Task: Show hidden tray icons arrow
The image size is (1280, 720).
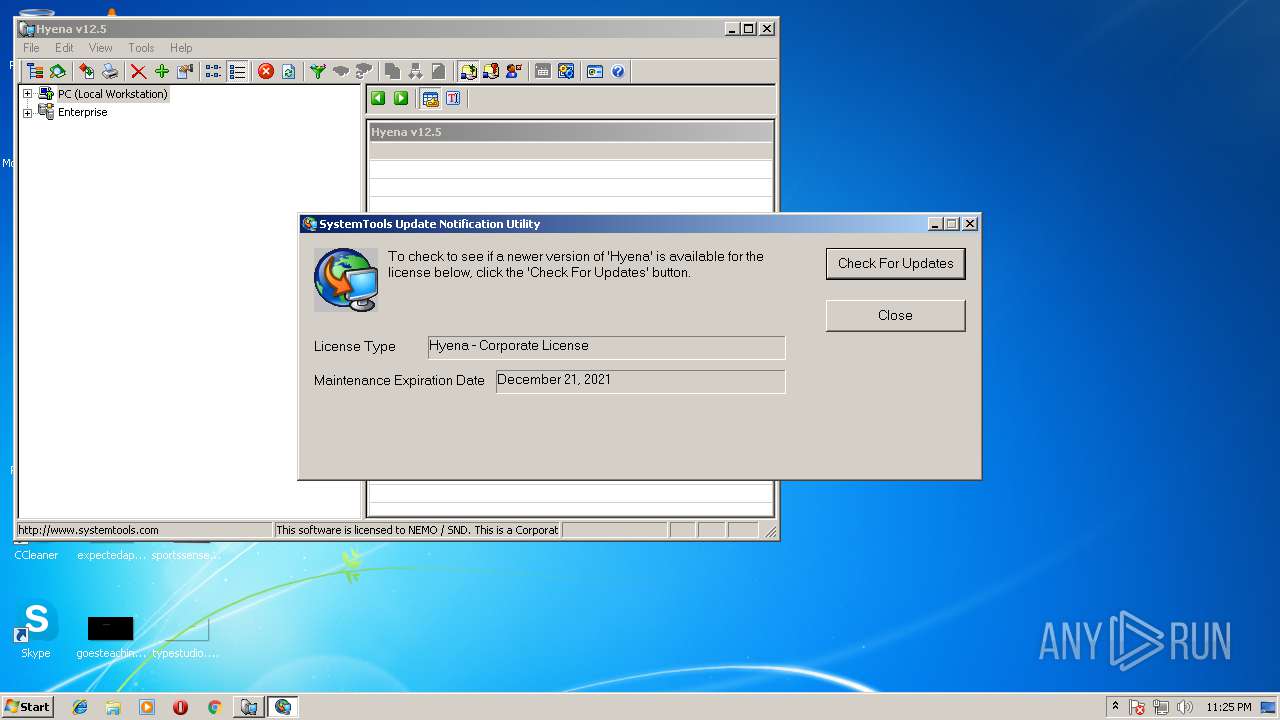Action: point(1116,706)
